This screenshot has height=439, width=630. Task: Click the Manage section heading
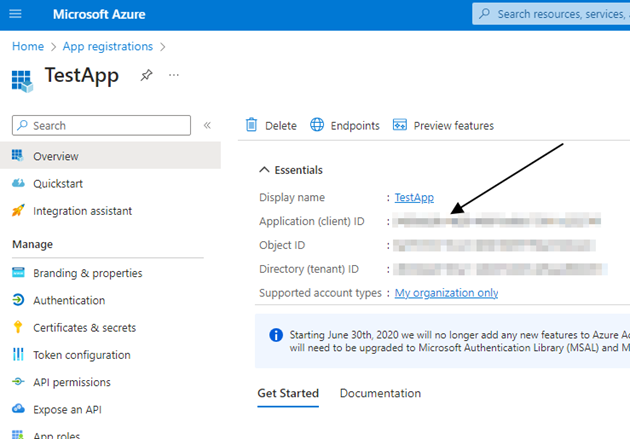33,244
